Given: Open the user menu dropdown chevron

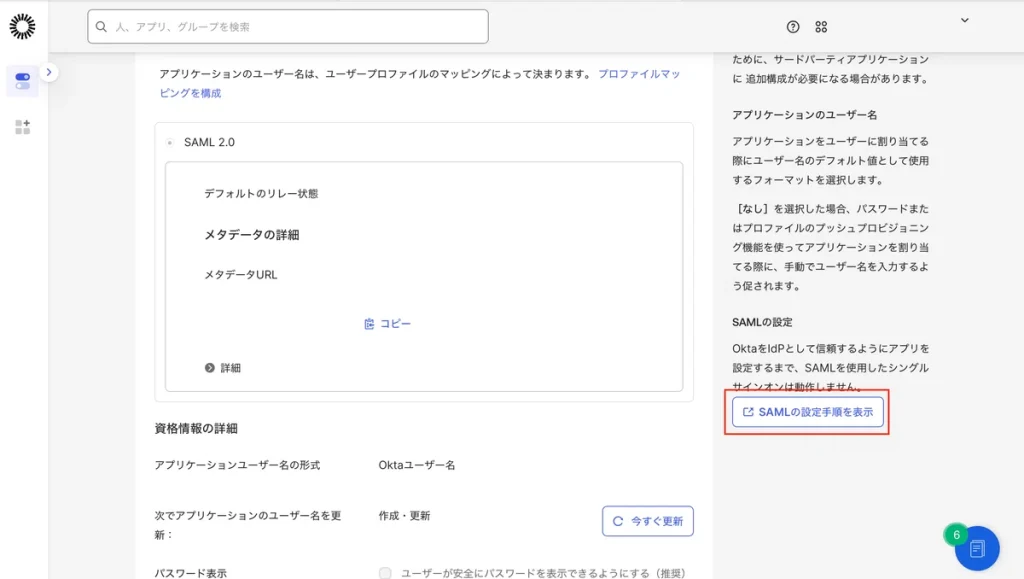Looking at the screenshot, I should coord(964,20).
